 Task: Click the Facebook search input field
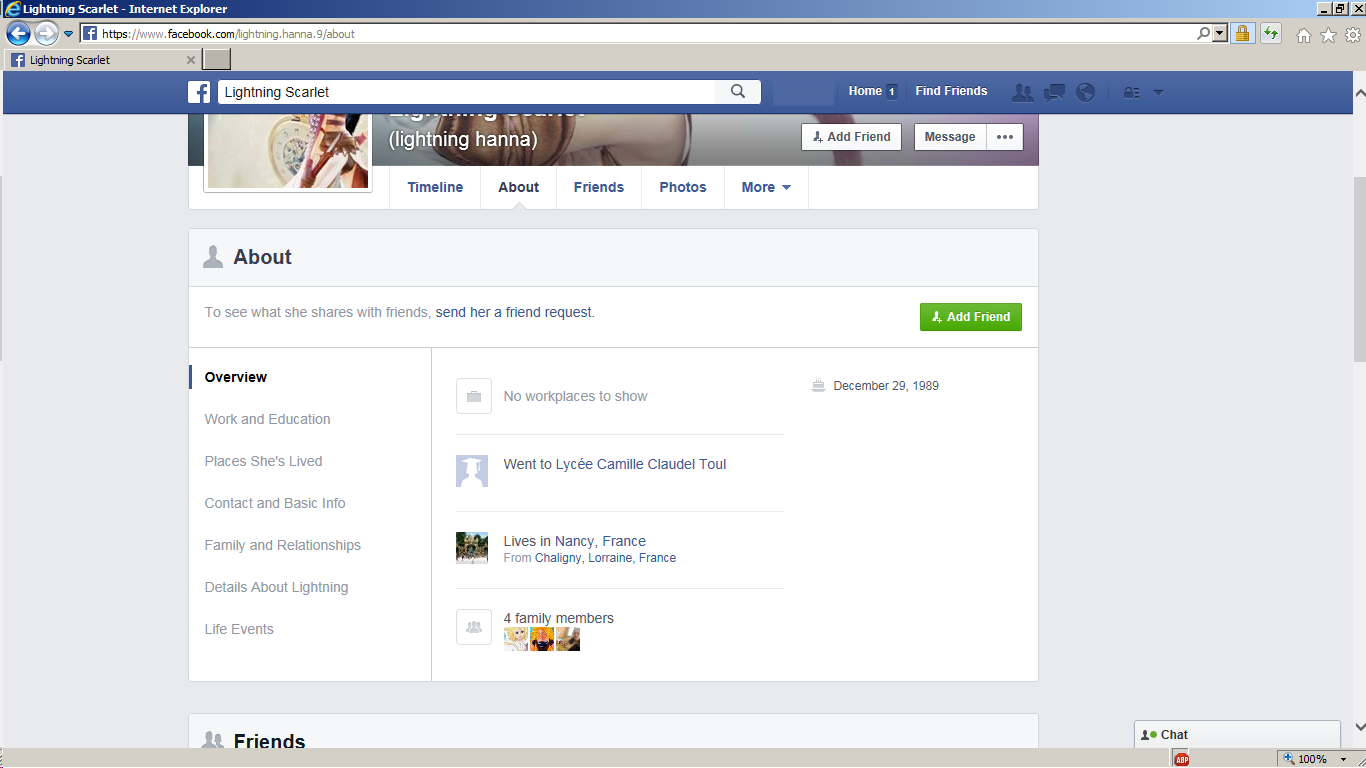click(466, 92)
